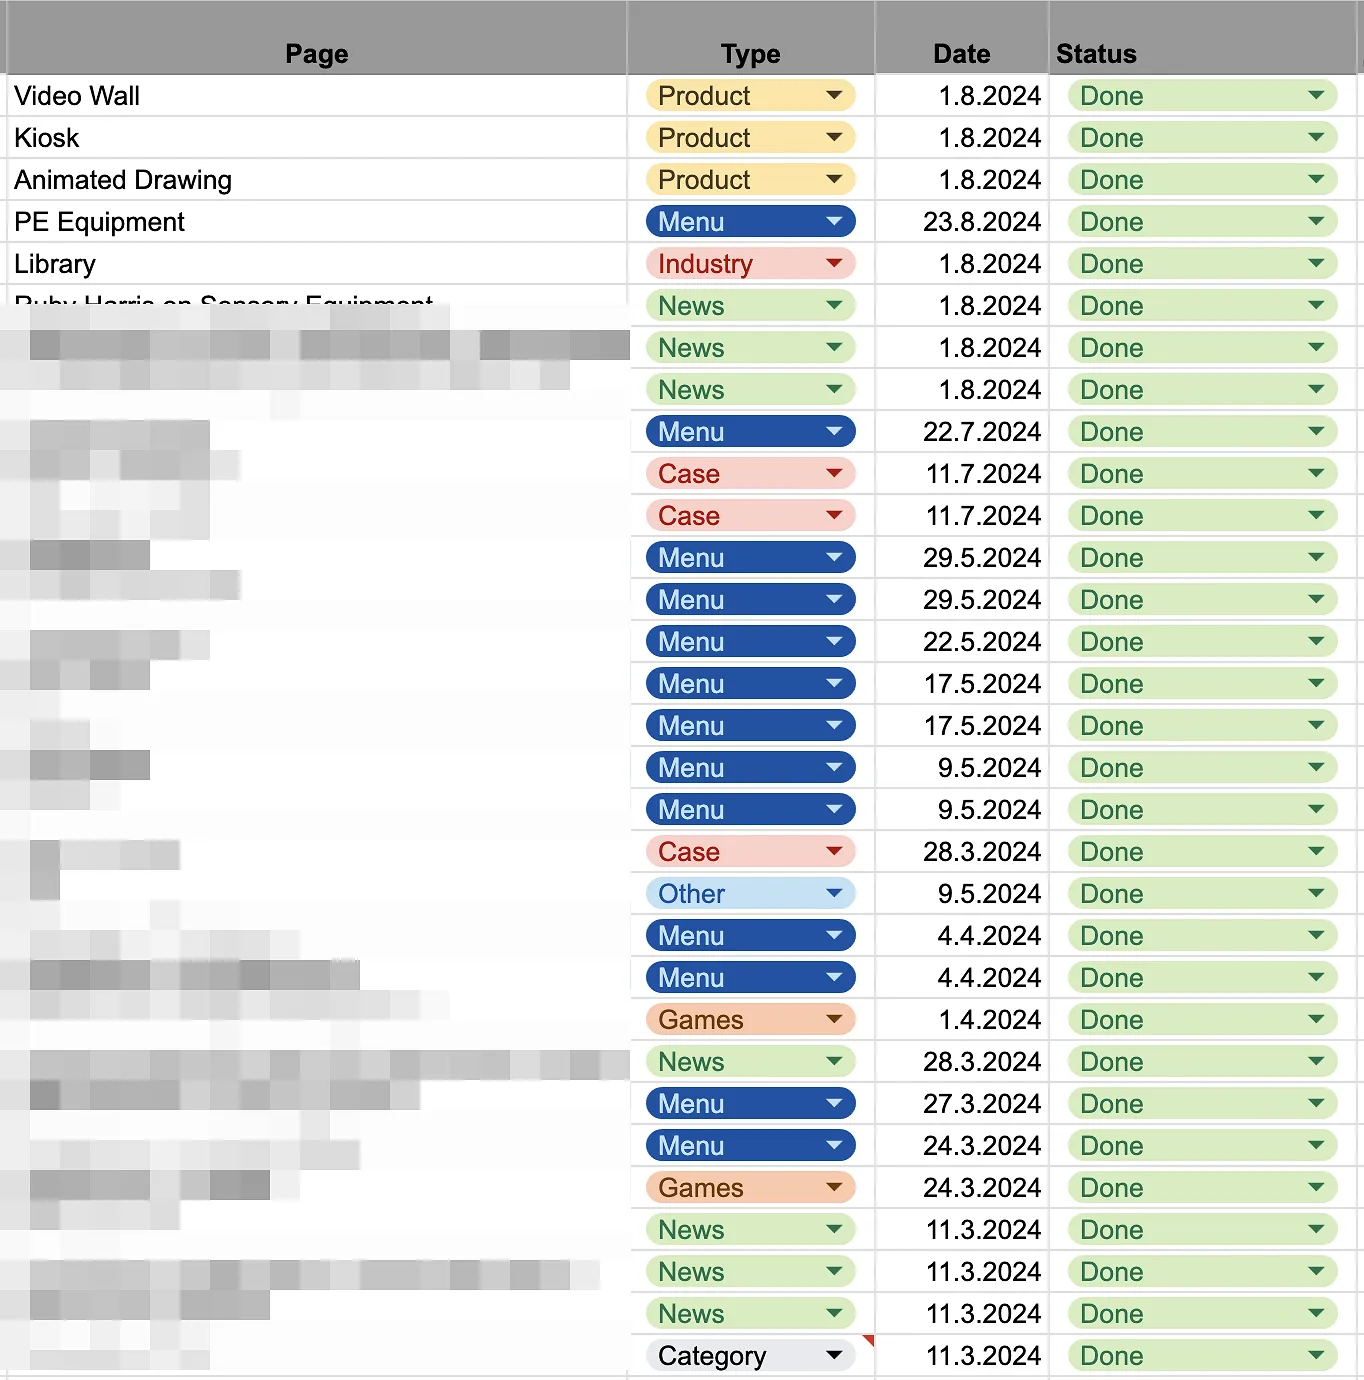Open the Industry dropdown on the Library row
Screen dimensions: 1364x1380
tap(836, 263)
